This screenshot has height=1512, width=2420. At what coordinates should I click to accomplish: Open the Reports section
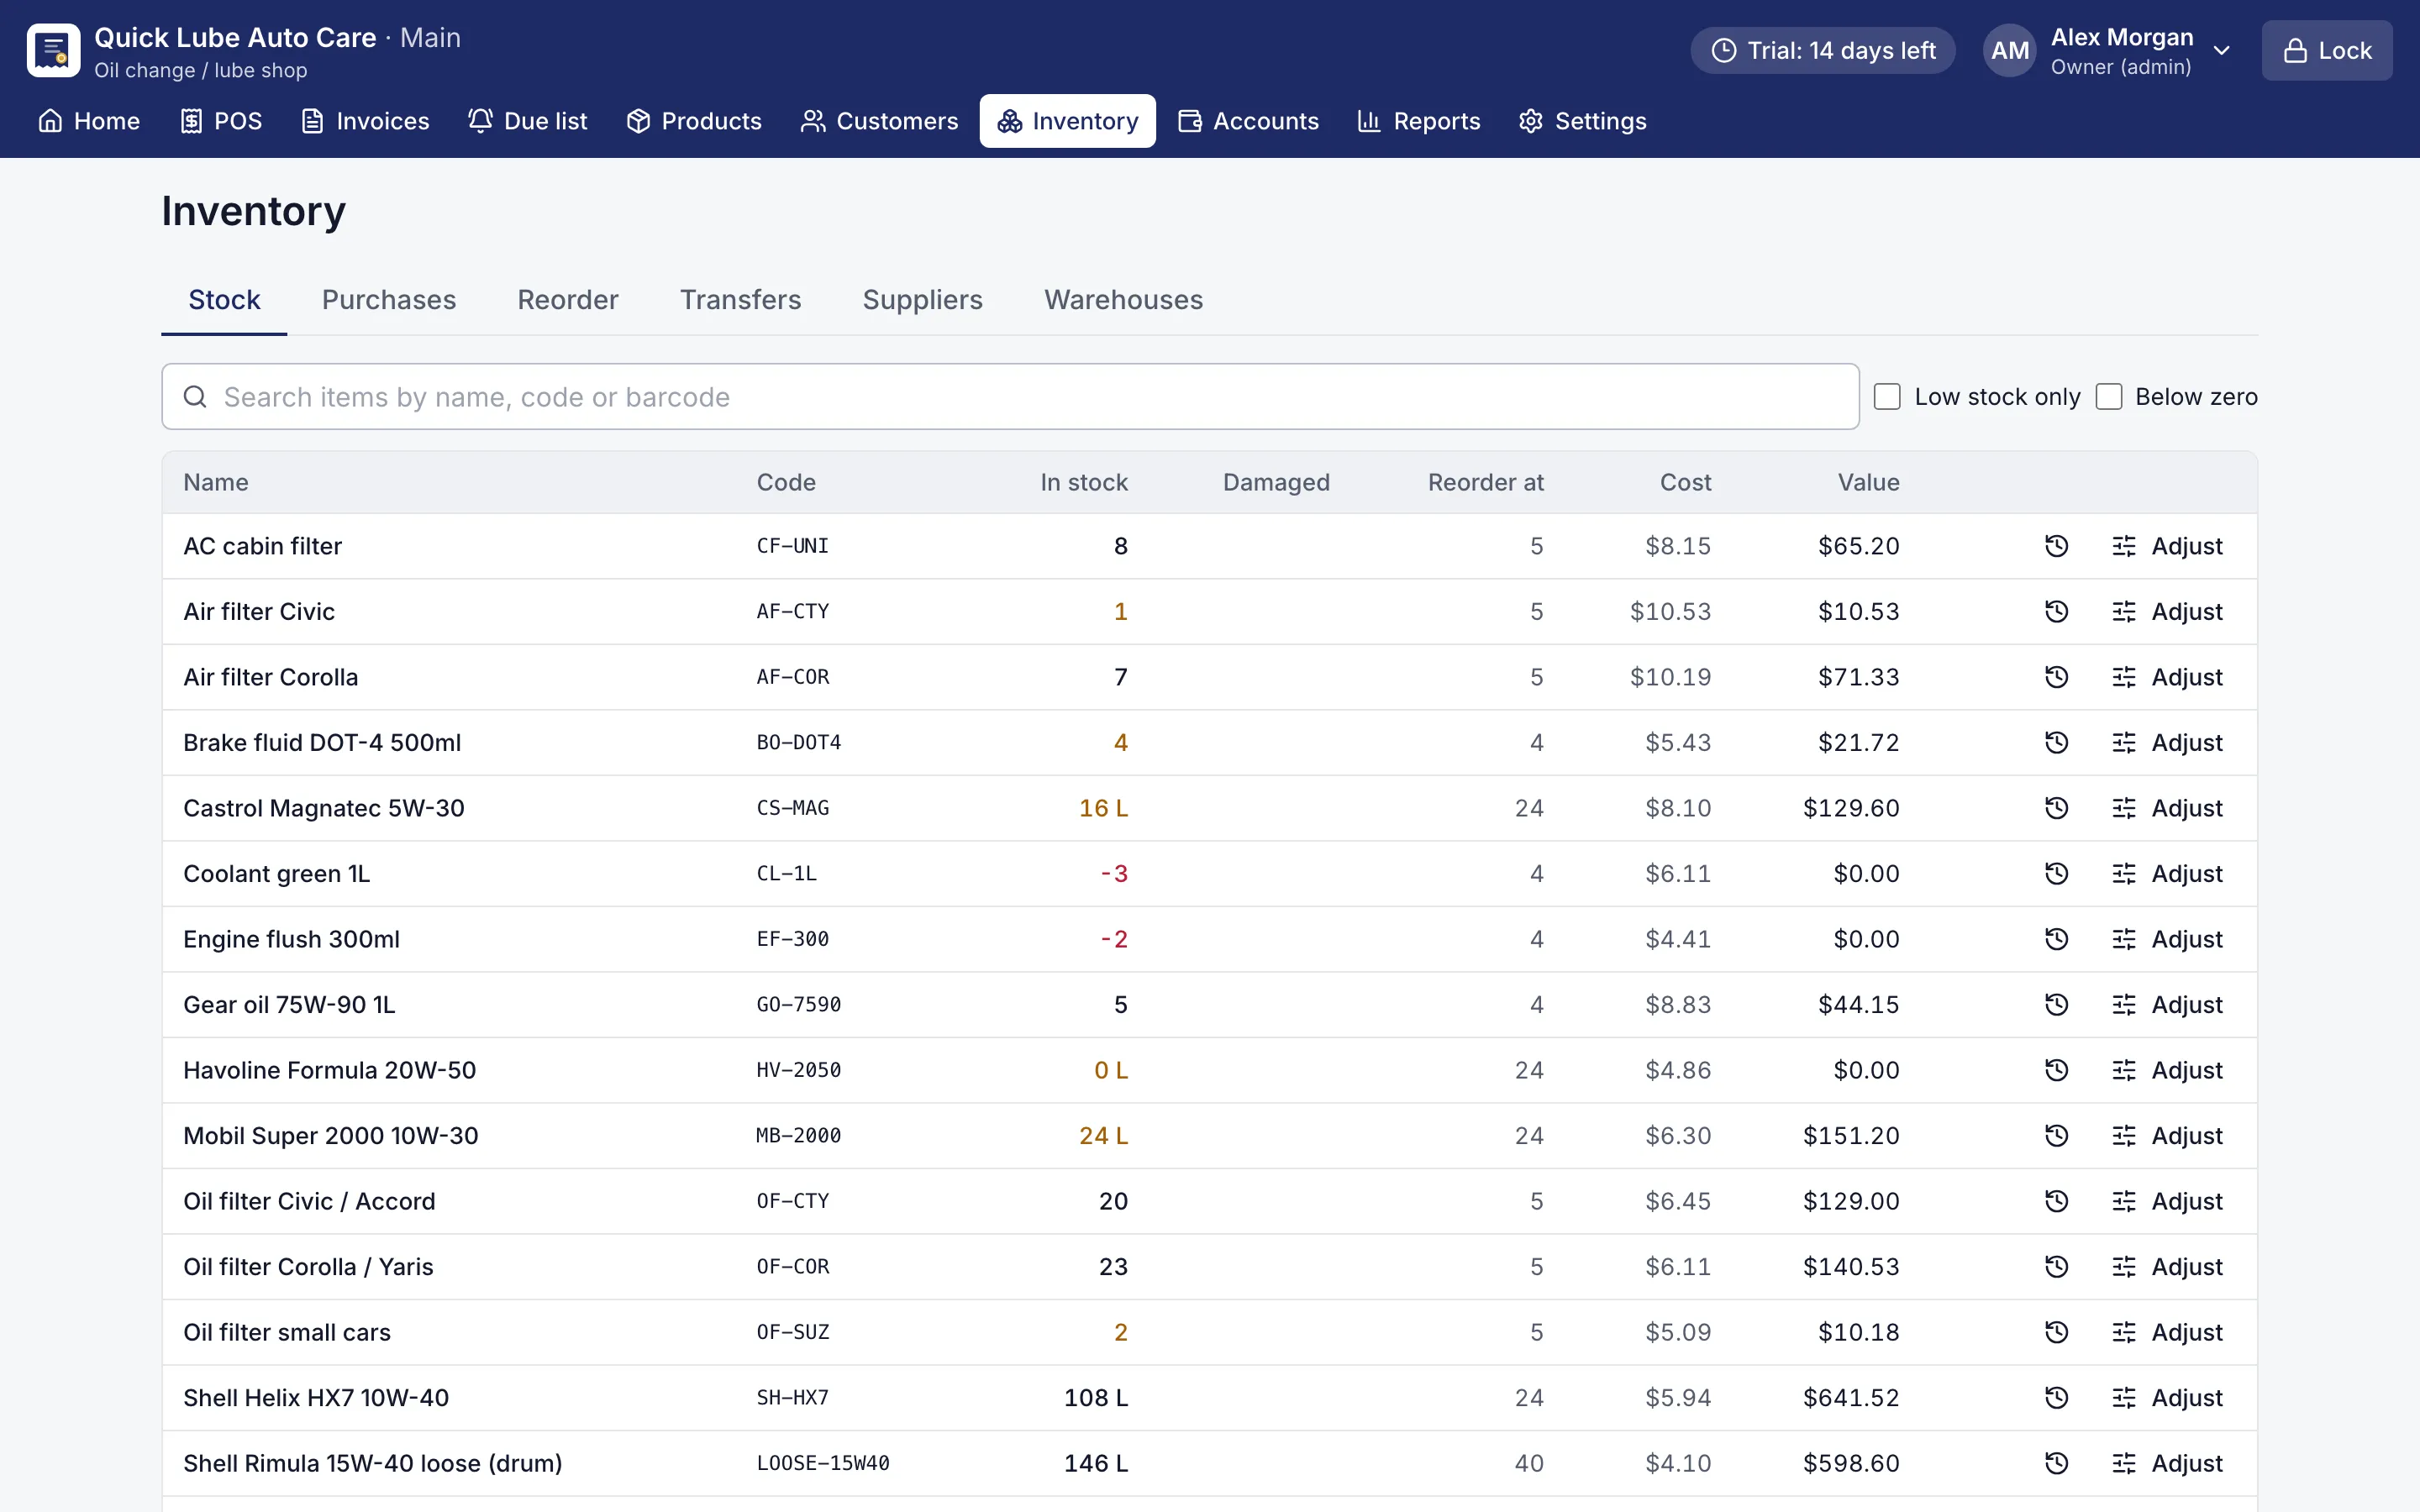click(x=1418, y=121)
